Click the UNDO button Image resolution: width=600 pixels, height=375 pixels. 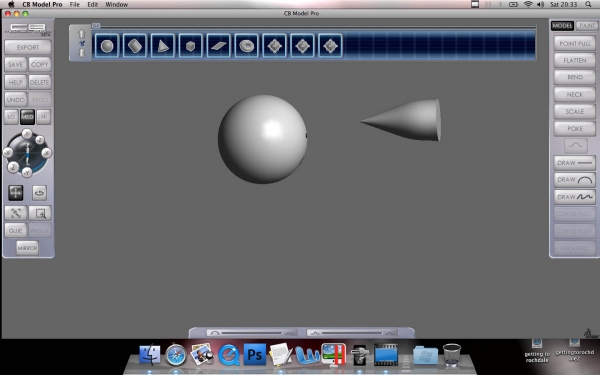coord(16,99)
